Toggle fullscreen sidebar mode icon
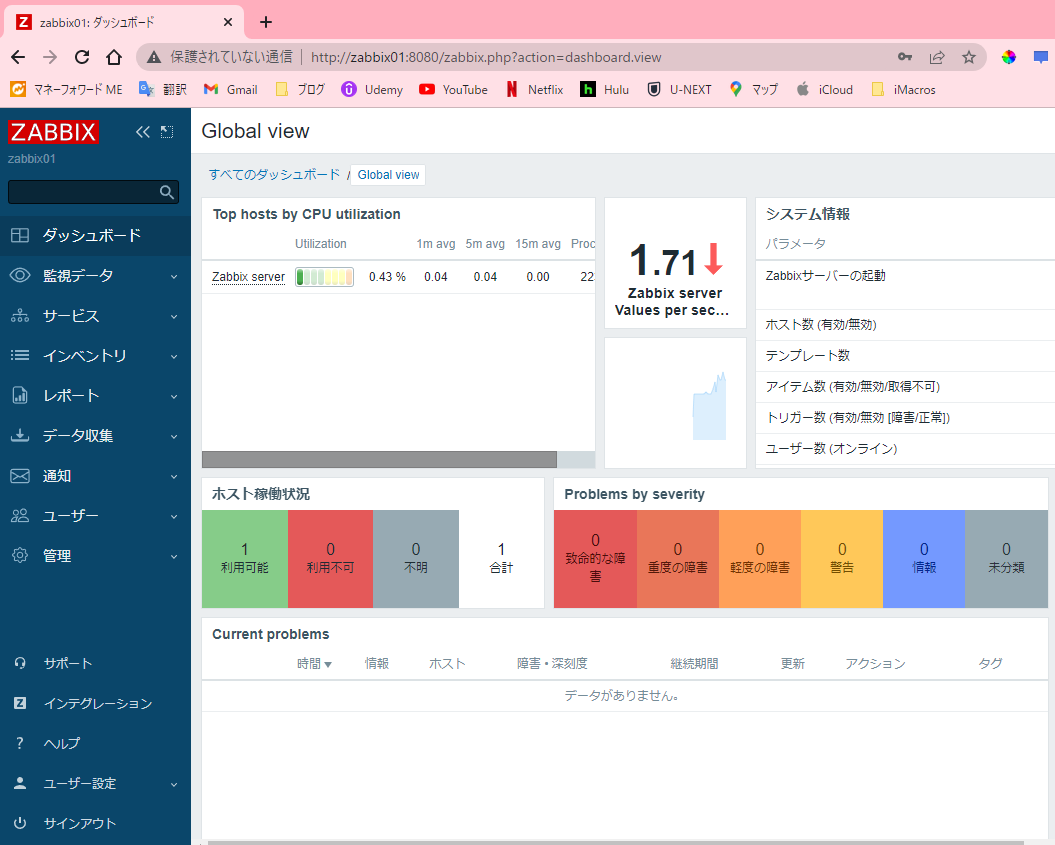This screenshot has height=845, width=1055. coord(166,131)
